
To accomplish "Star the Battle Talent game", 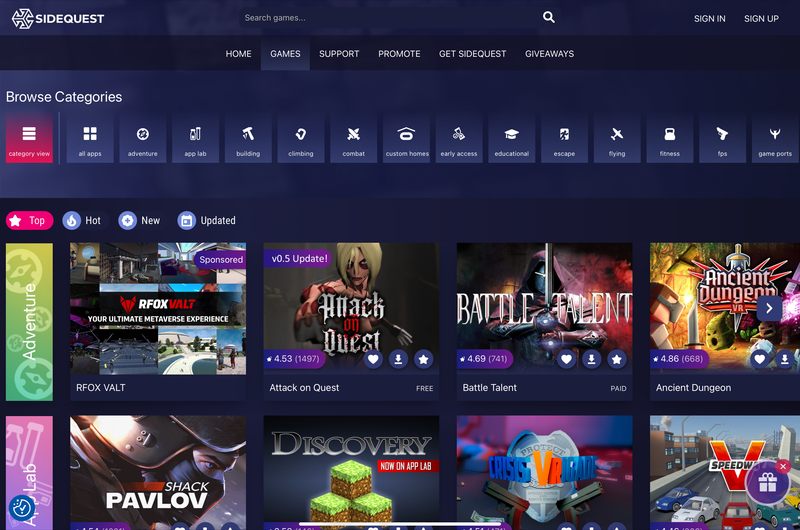I will coord(616,359).
